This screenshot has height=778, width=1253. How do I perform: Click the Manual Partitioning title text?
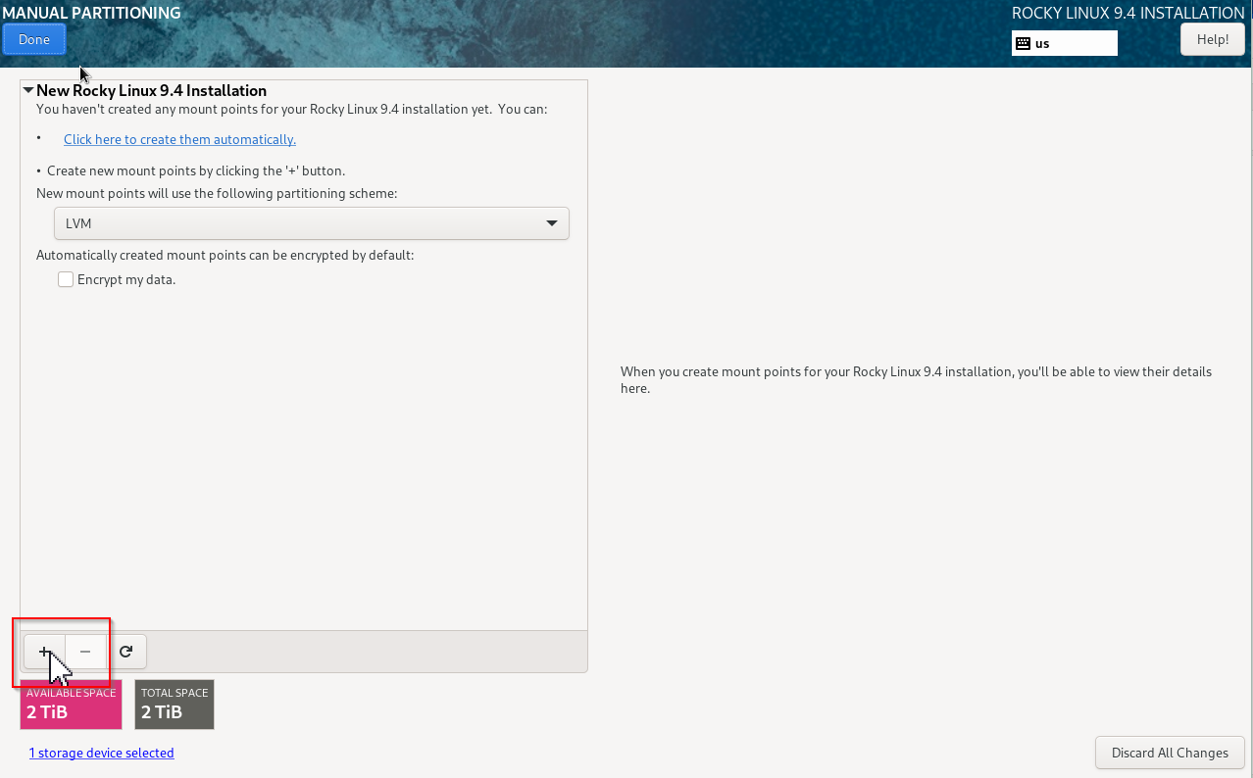(91, 13)
